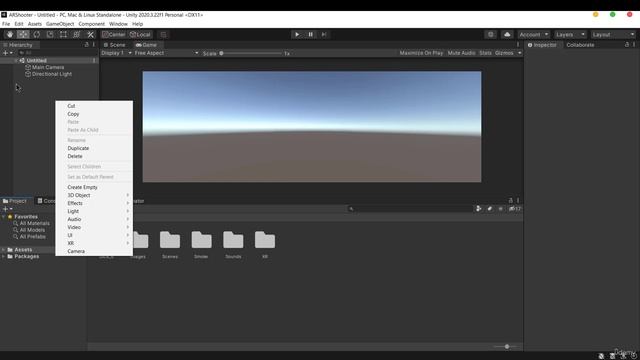640x360 pixels.
Task: Lock the Hierarchy panel
Action: (87, 44)
